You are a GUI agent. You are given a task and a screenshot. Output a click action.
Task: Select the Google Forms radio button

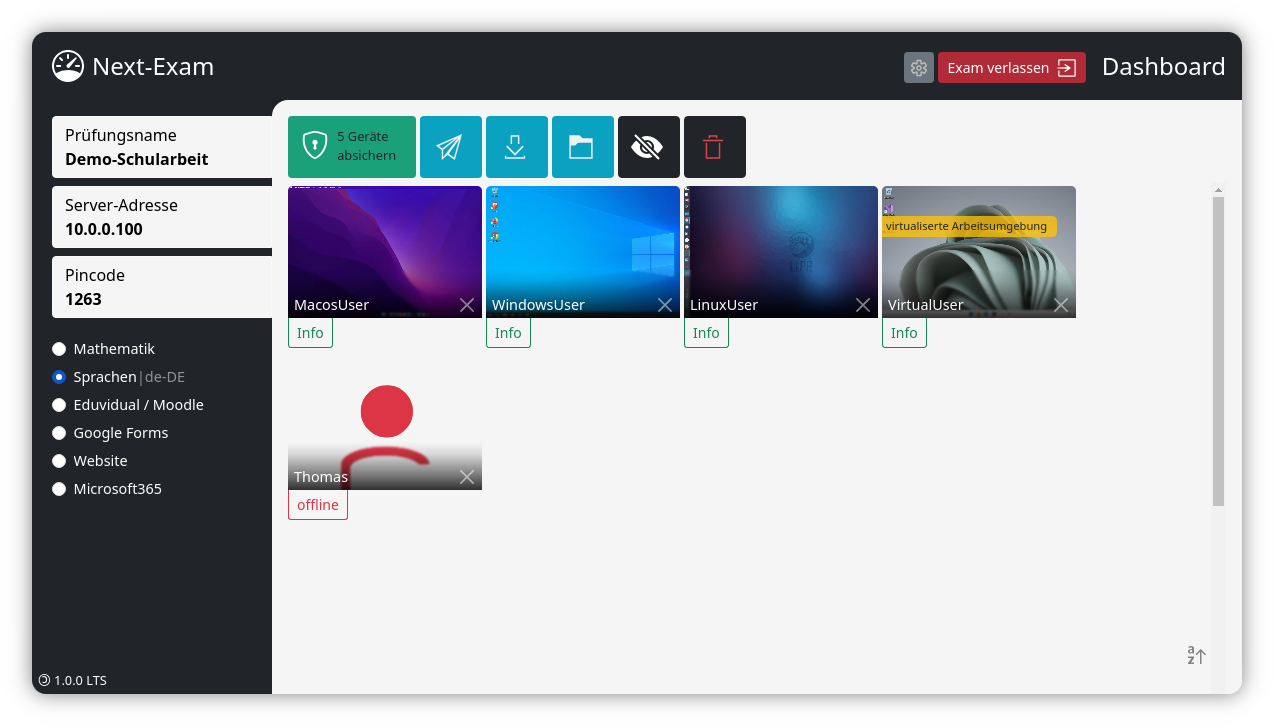59,433
